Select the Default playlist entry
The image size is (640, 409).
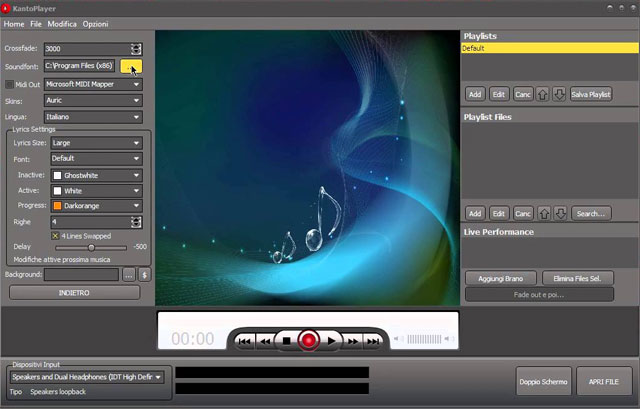point(548,47)
